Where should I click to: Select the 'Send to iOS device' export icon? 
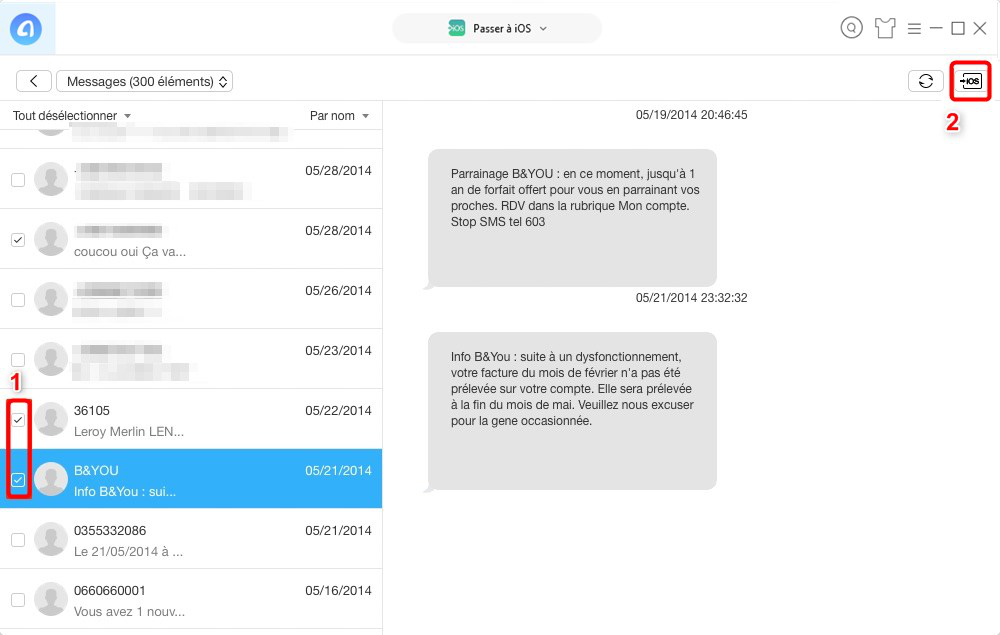(969, 81)
